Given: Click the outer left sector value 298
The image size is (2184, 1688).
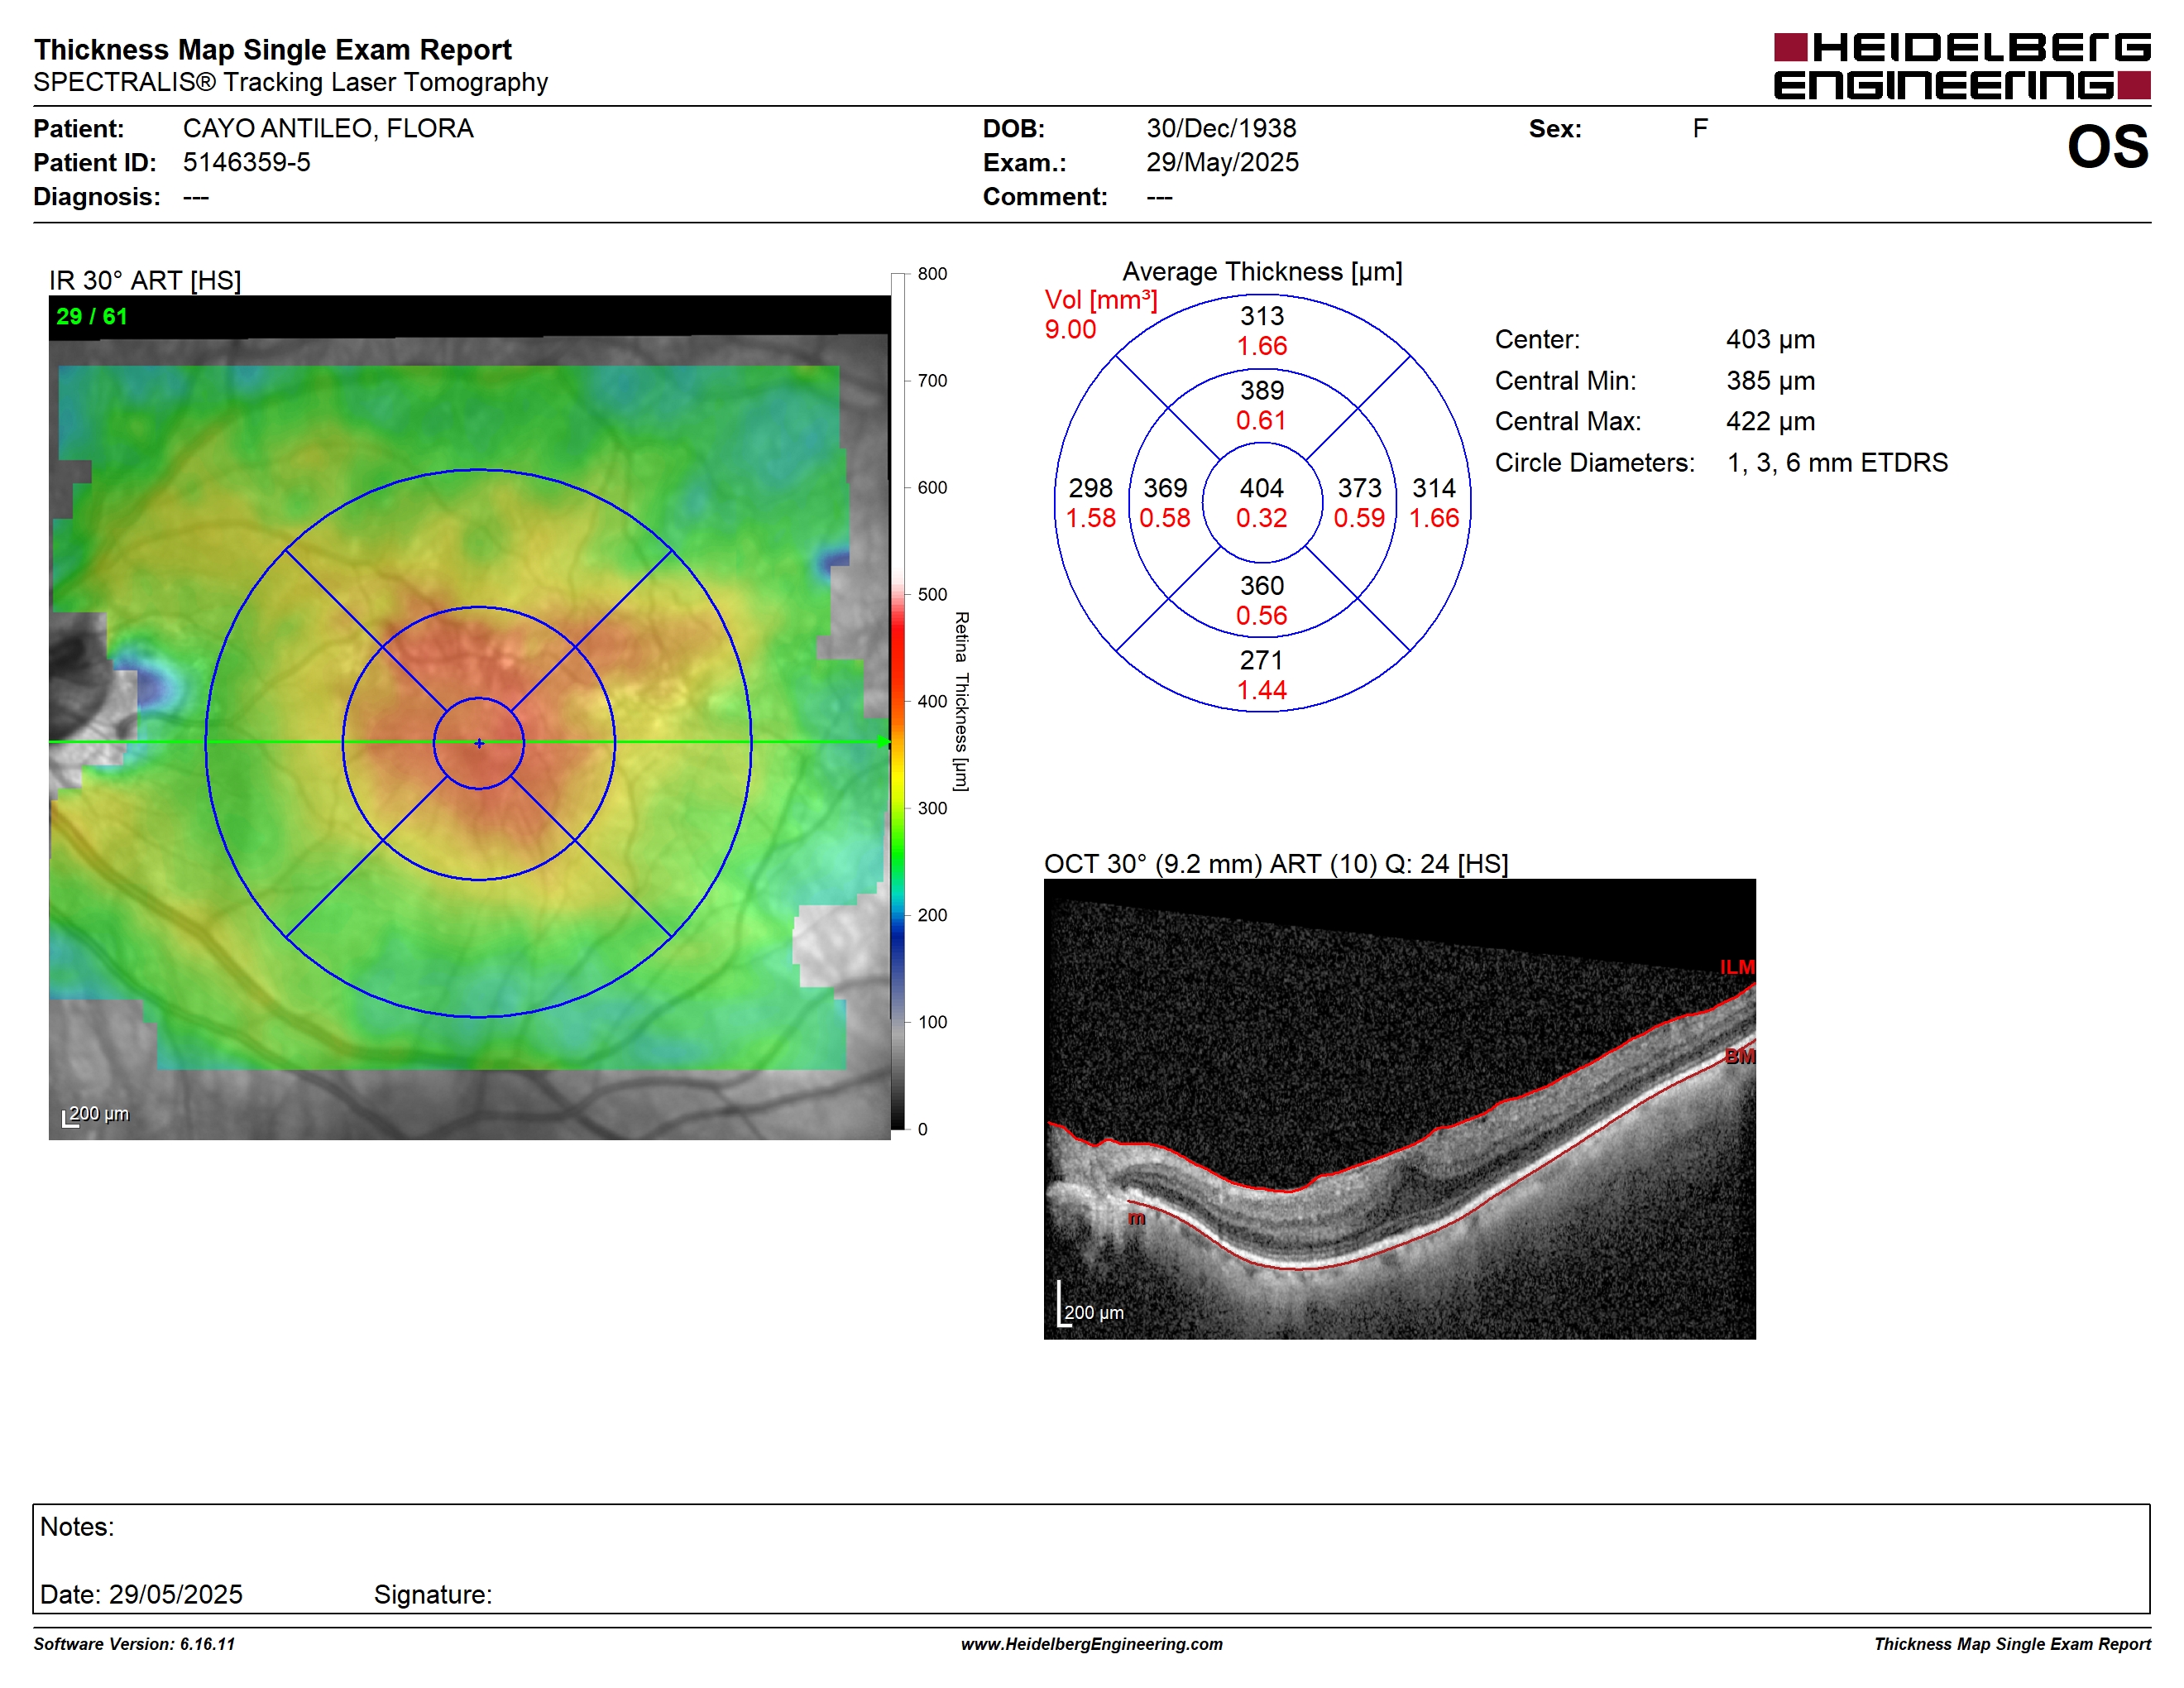Looking at the screenshot, I should [x=1090, y=488].
